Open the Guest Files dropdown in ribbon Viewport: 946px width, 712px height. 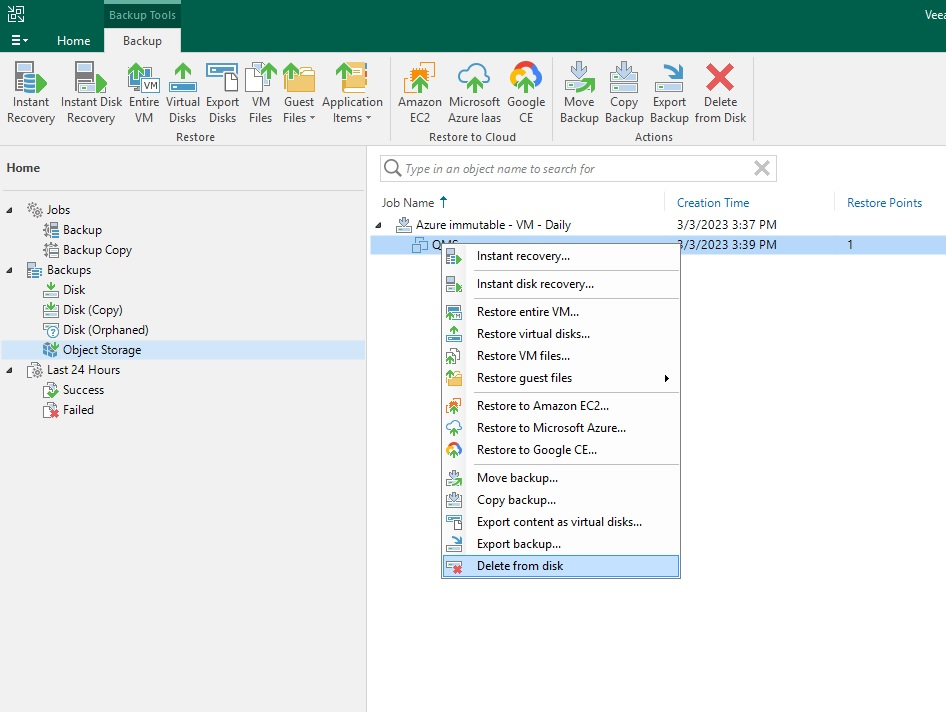pos(299,92)
